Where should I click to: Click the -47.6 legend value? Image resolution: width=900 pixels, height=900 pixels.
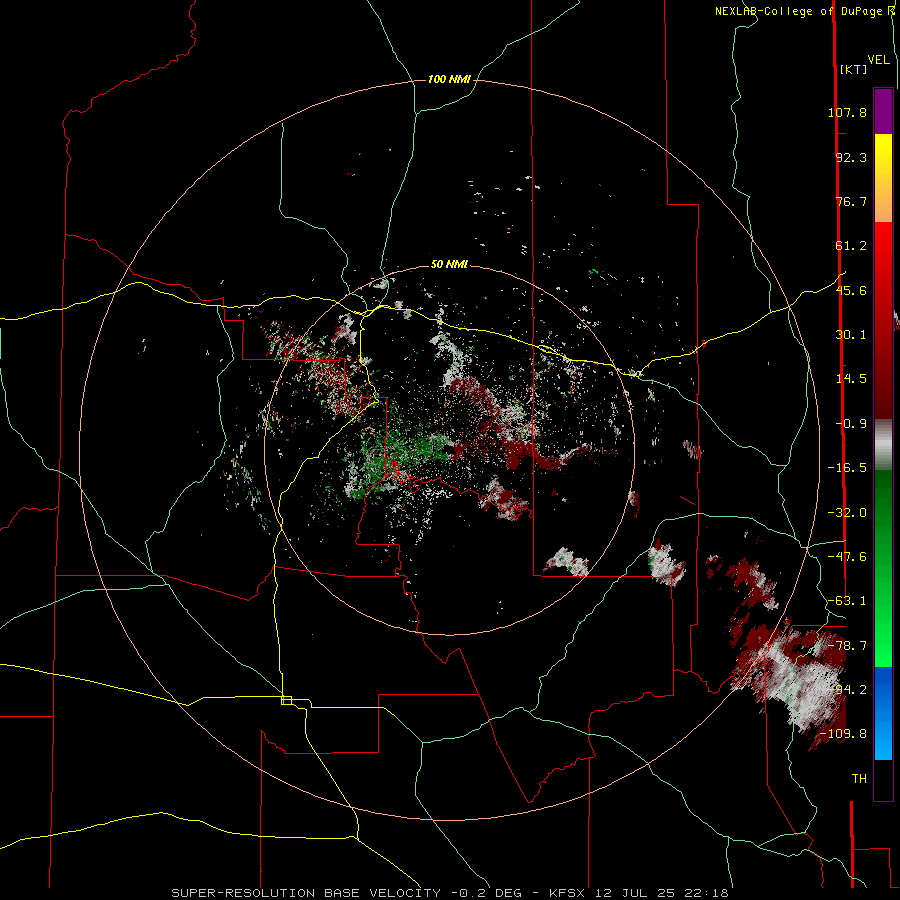pos(847,557)
